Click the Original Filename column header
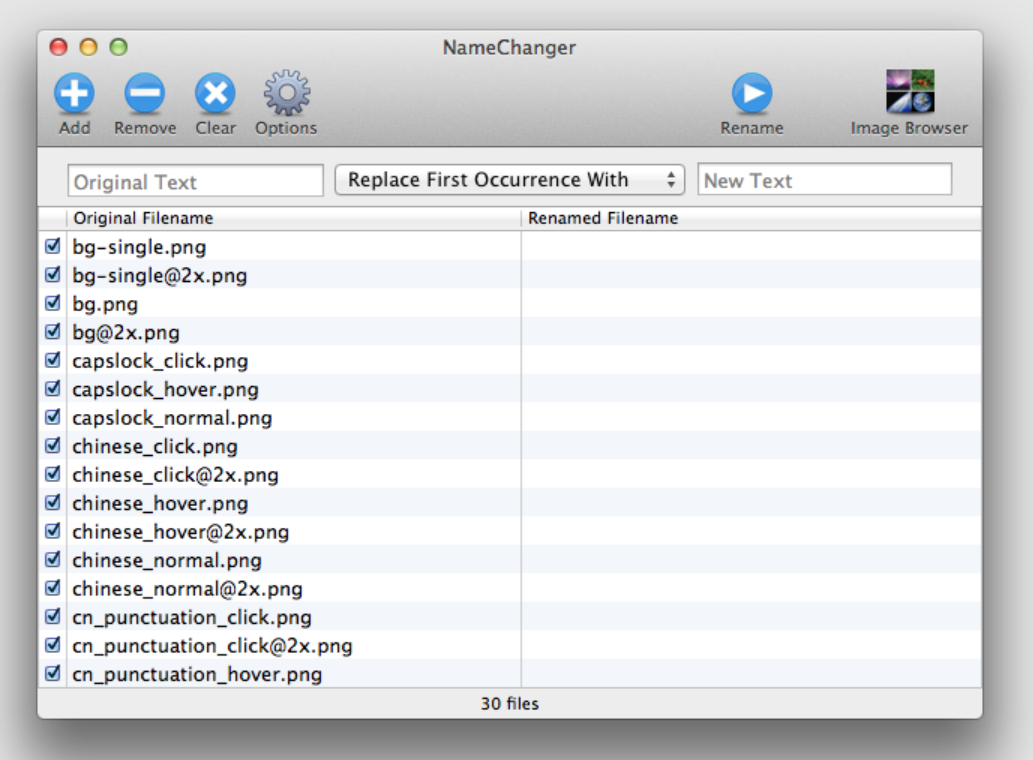 294,218
